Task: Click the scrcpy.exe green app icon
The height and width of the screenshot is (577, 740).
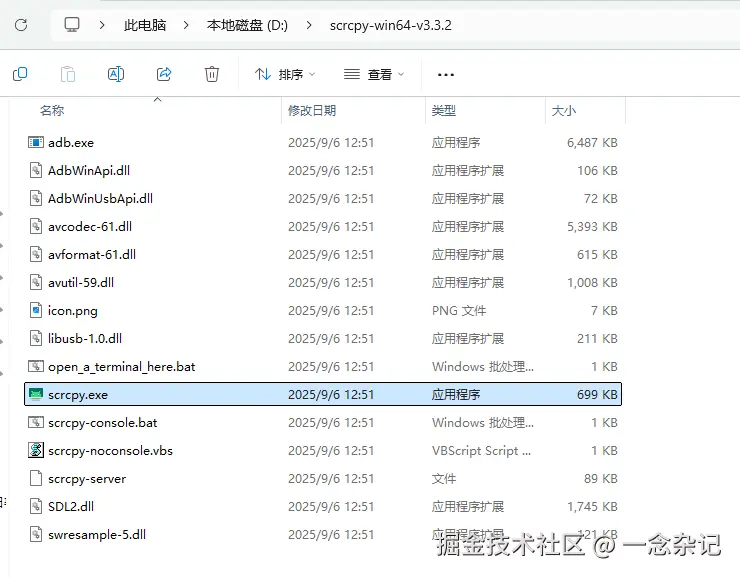Action: pyautogui.click(x=36, y=394)
